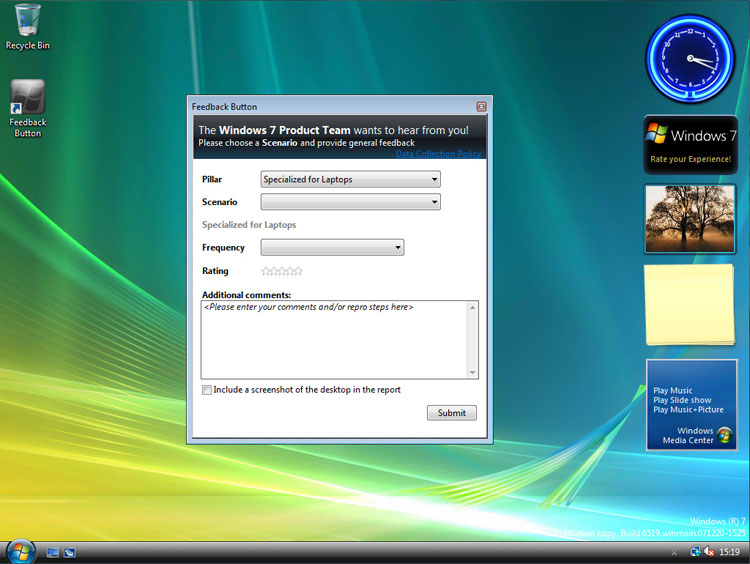
Task: Set the rating to three stars
Action: pos(282,271)
